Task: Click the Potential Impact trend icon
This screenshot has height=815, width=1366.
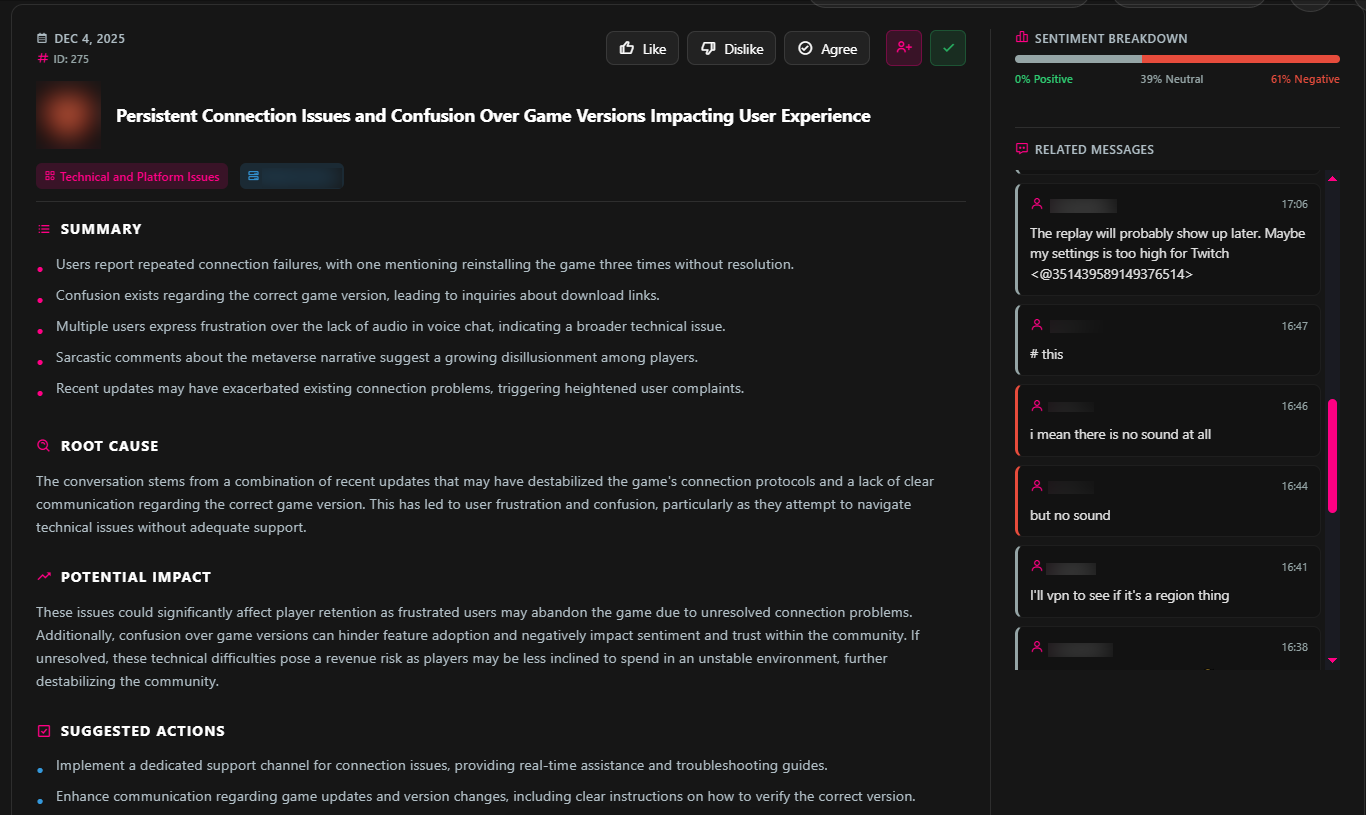Action: click(x=43, y=577)
